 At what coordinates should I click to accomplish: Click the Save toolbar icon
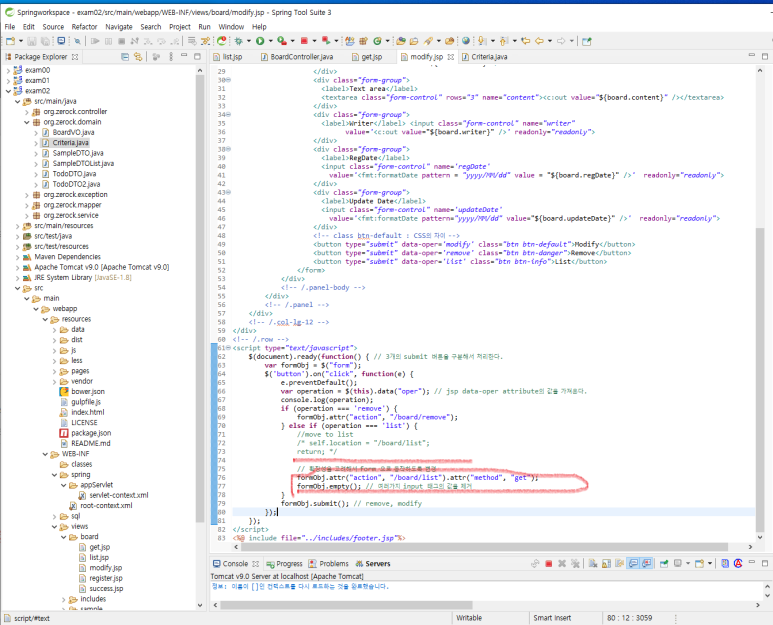pyautogui.click(x=32, y=41)
